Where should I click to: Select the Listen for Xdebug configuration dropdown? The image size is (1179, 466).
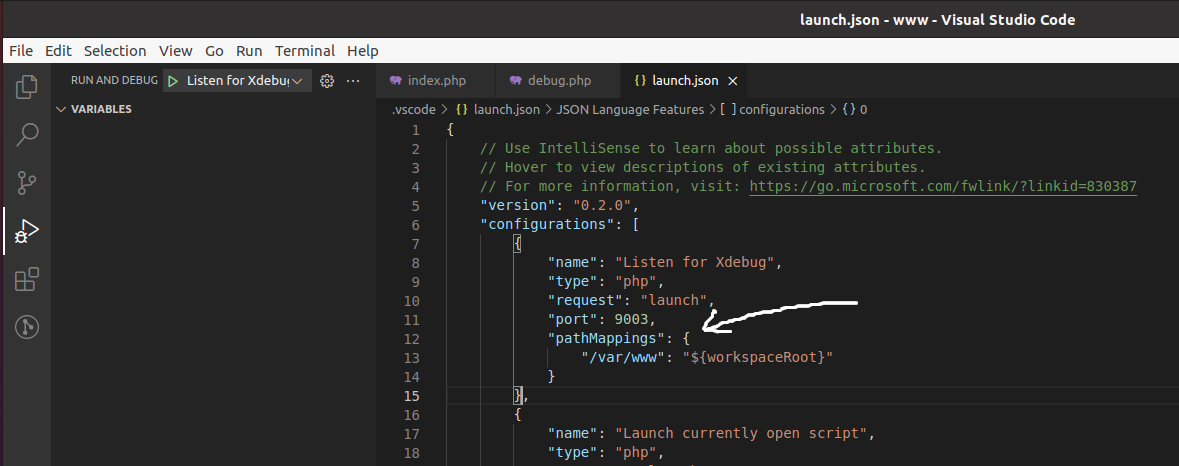pos(237,80)
